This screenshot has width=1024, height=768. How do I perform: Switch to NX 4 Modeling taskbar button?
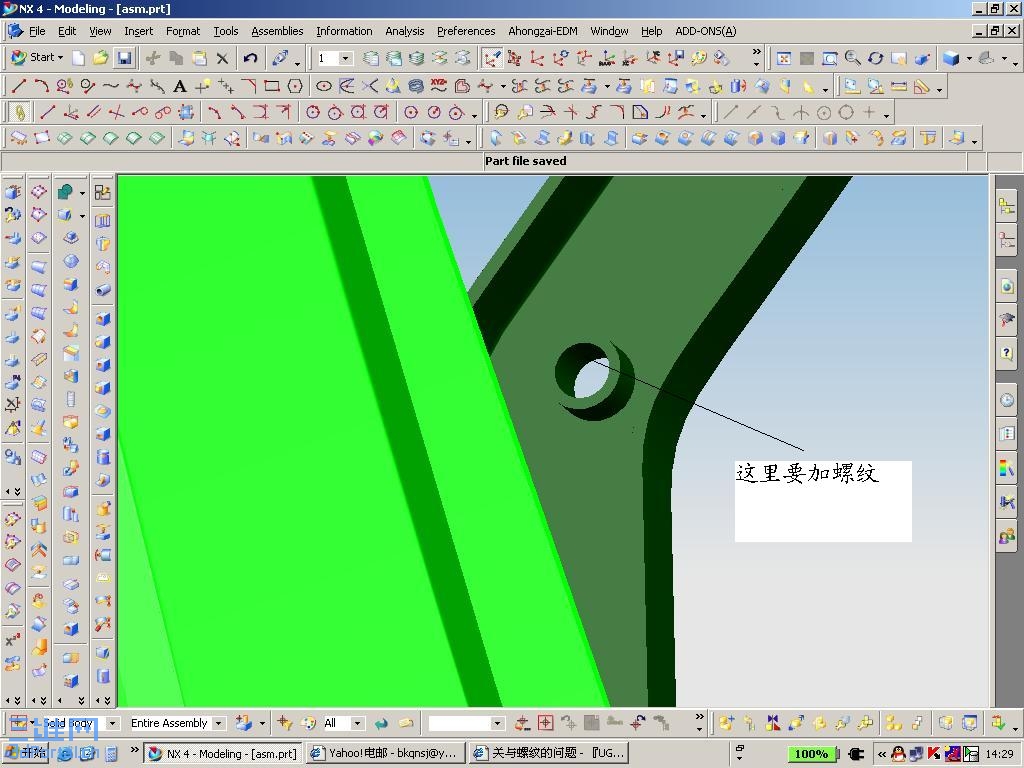pyautogui.click(x=223, y=753)
